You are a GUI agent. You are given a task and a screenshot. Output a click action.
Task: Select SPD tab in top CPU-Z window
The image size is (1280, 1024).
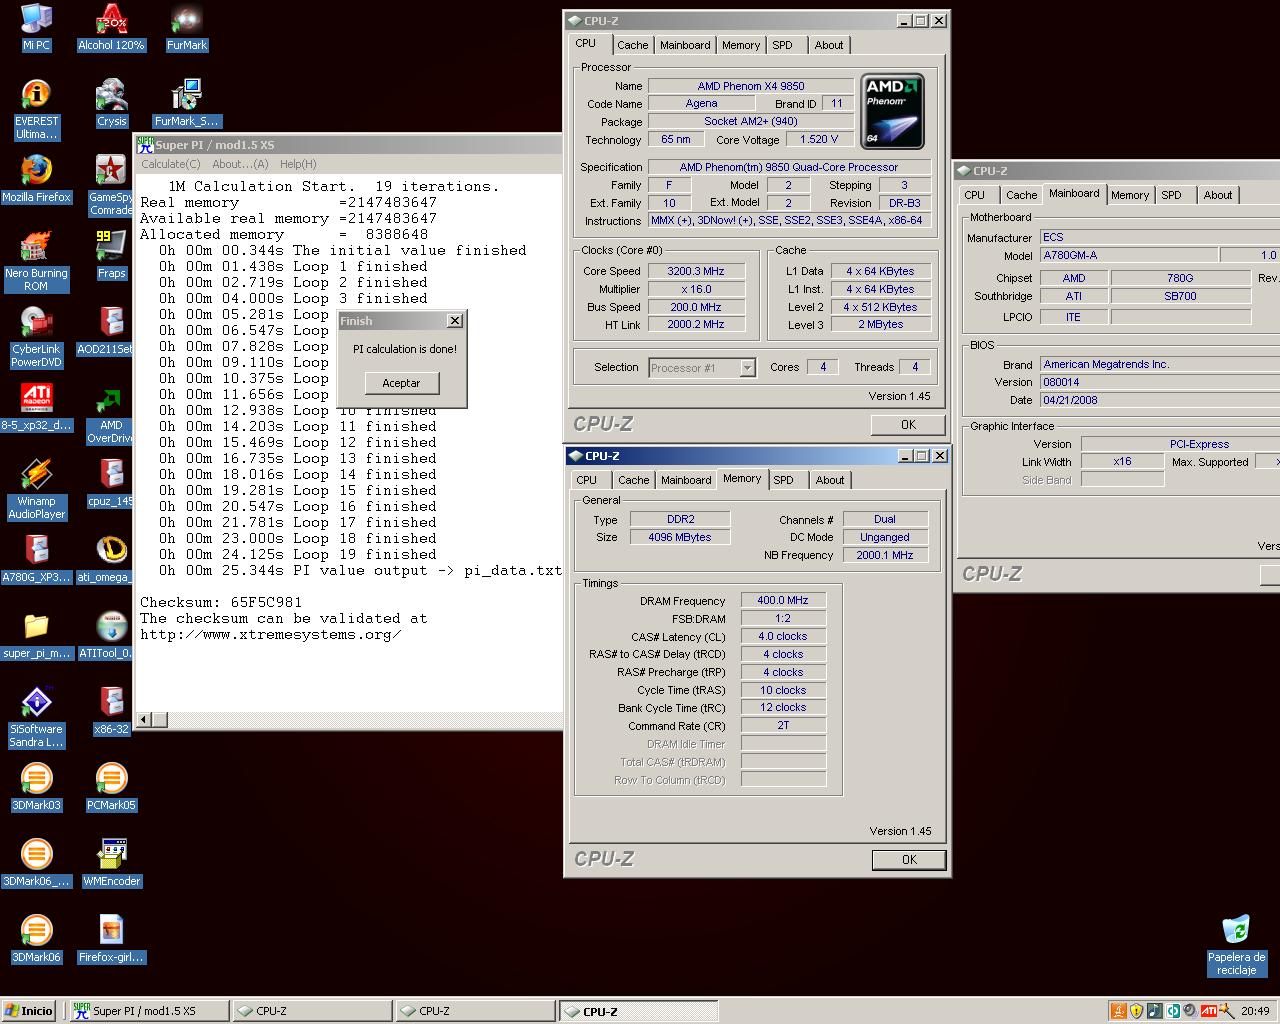pyautogui.click(x=782, y=45)
